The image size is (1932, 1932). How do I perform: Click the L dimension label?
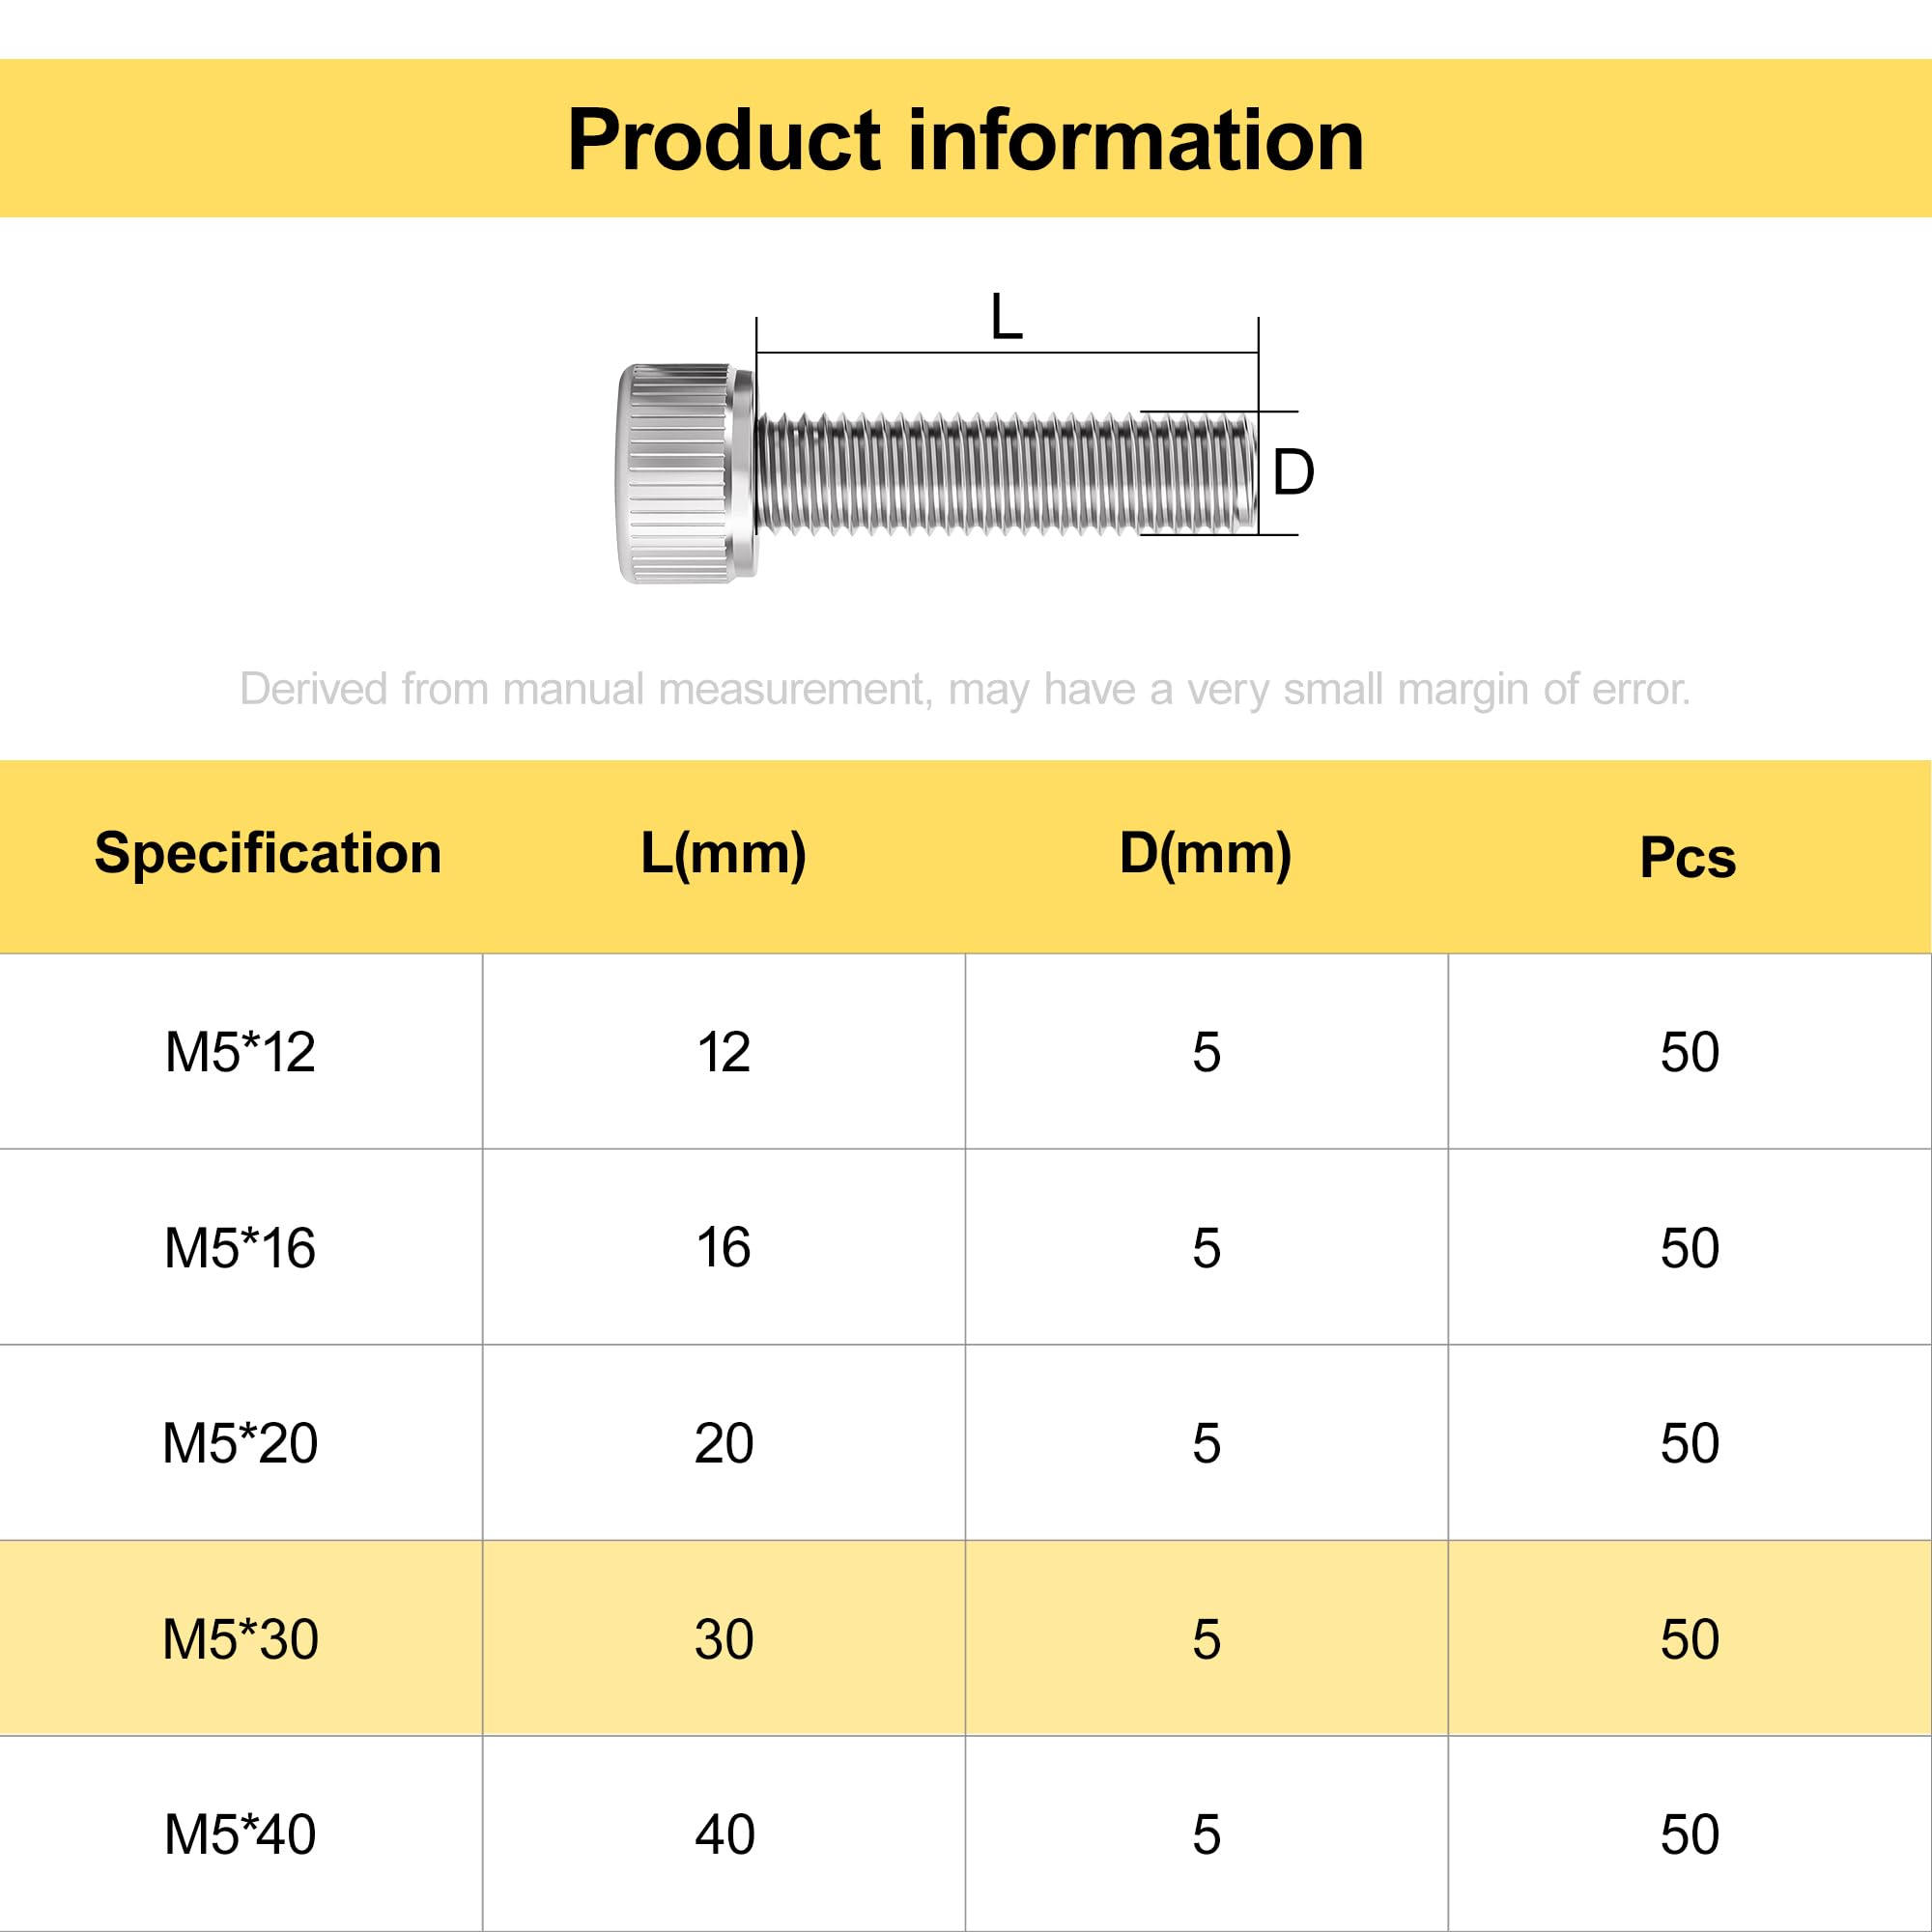click(1006, 318)
